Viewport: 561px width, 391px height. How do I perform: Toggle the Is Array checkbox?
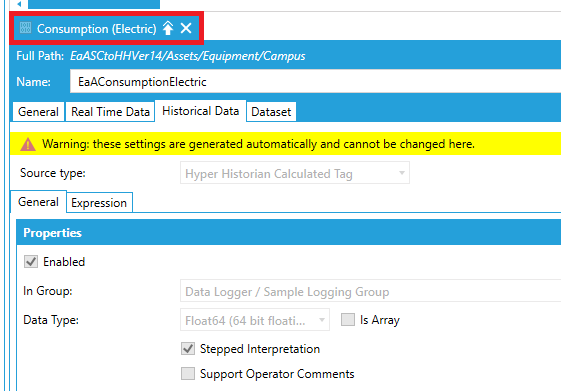(x=348, y=319)
